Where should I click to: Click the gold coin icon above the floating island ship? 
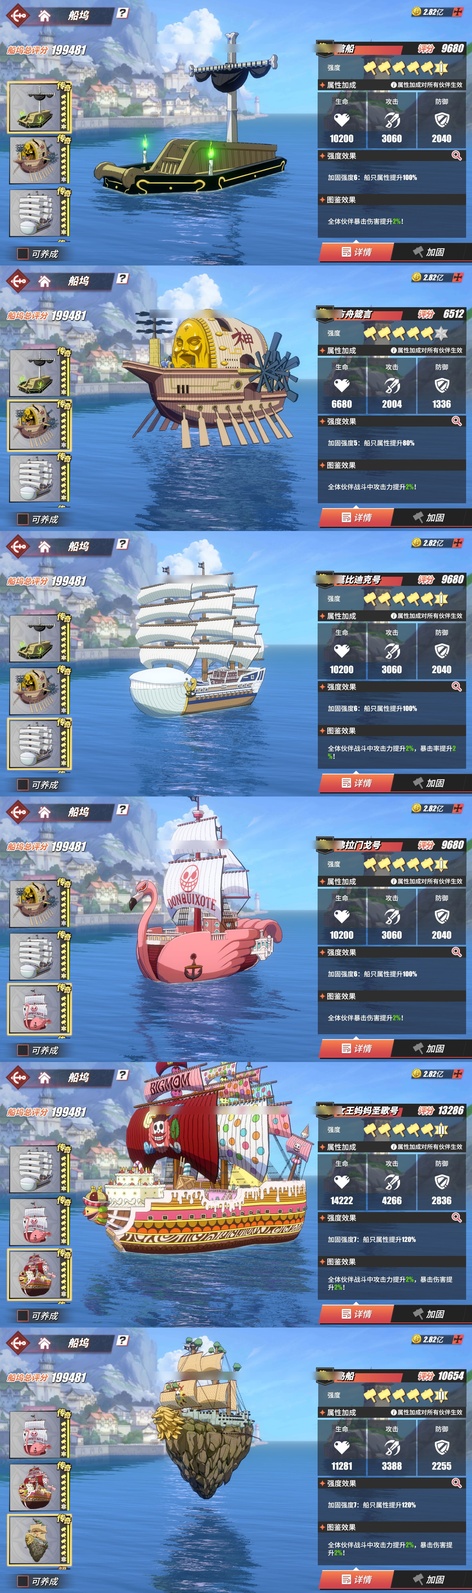[417, 1339]
